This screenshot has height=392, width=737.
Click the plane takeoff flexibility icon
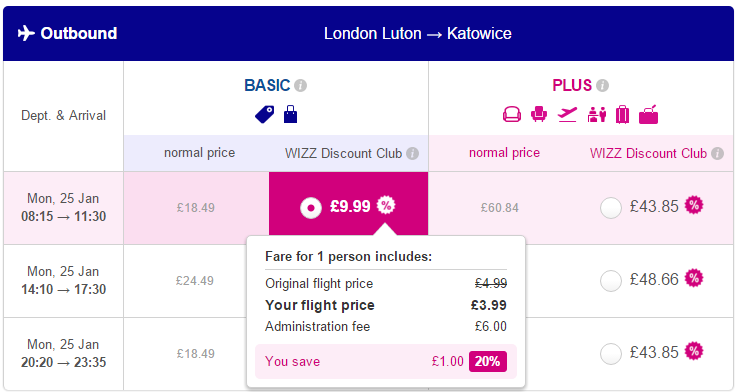[x=567, y=114]
